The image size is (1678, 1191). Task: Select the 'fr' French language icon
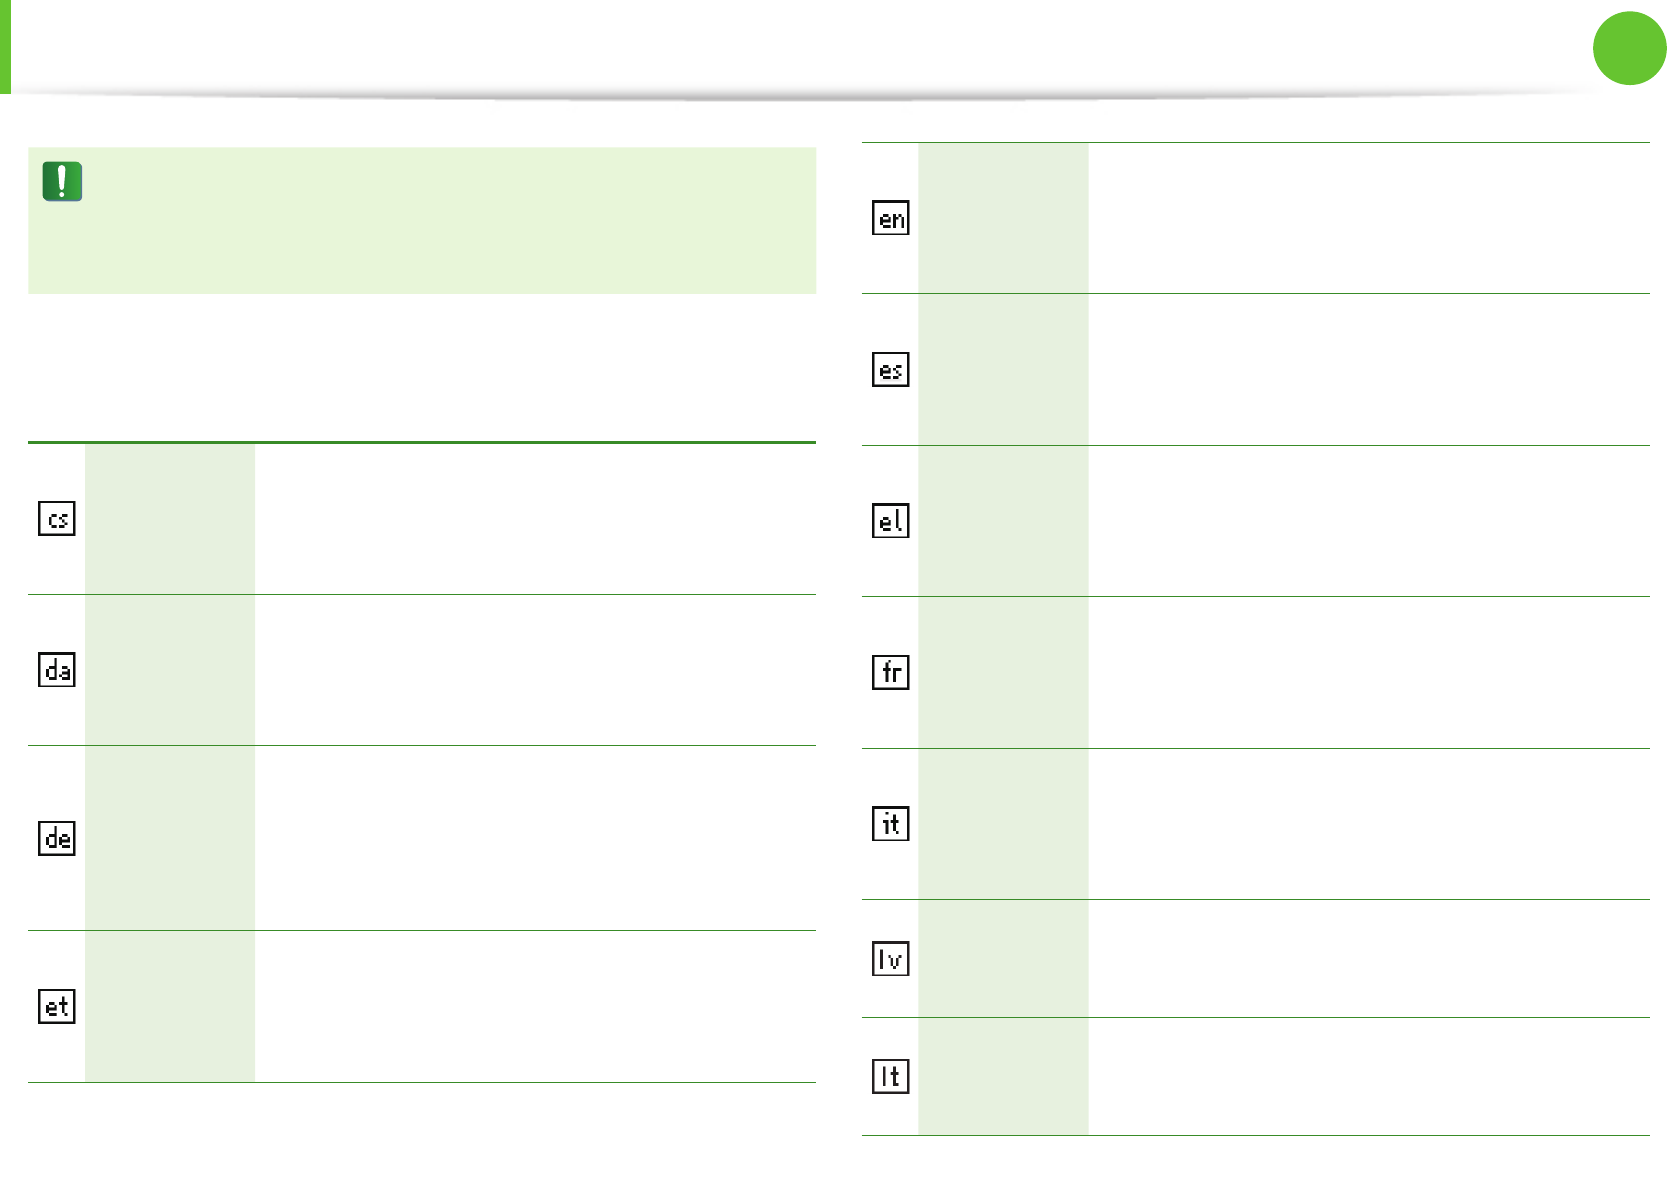pyautogui.click(x=891, y=672)
